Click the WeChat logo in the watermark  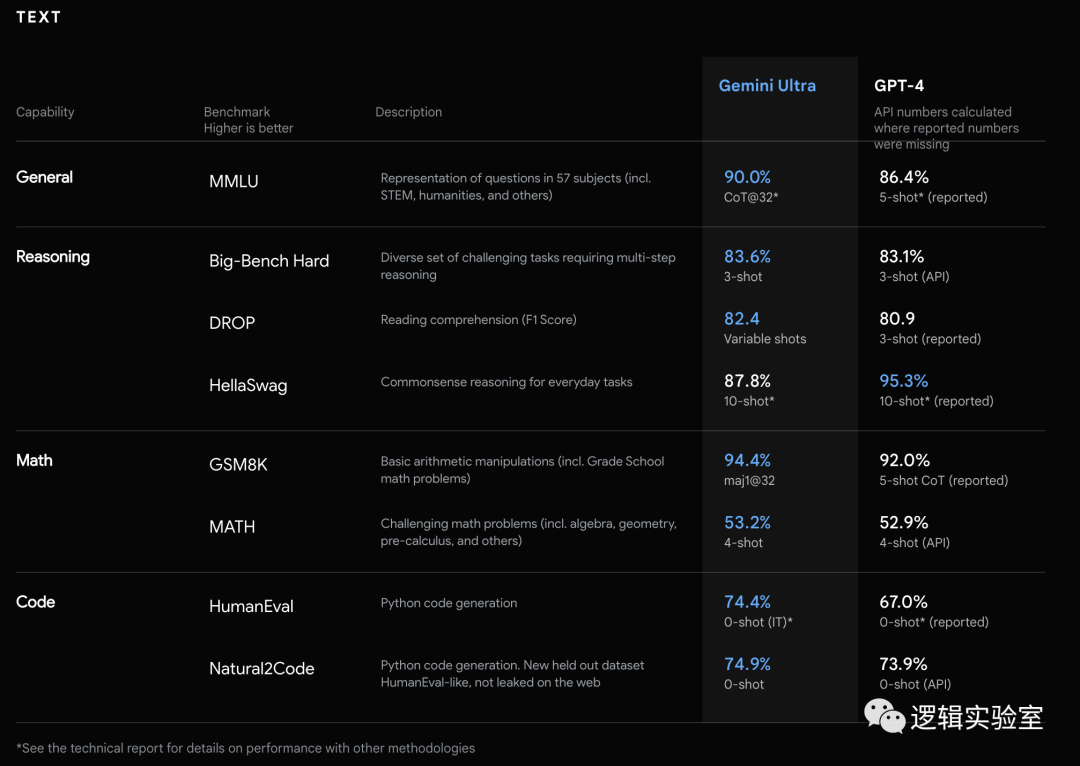[x=884, y=715]
